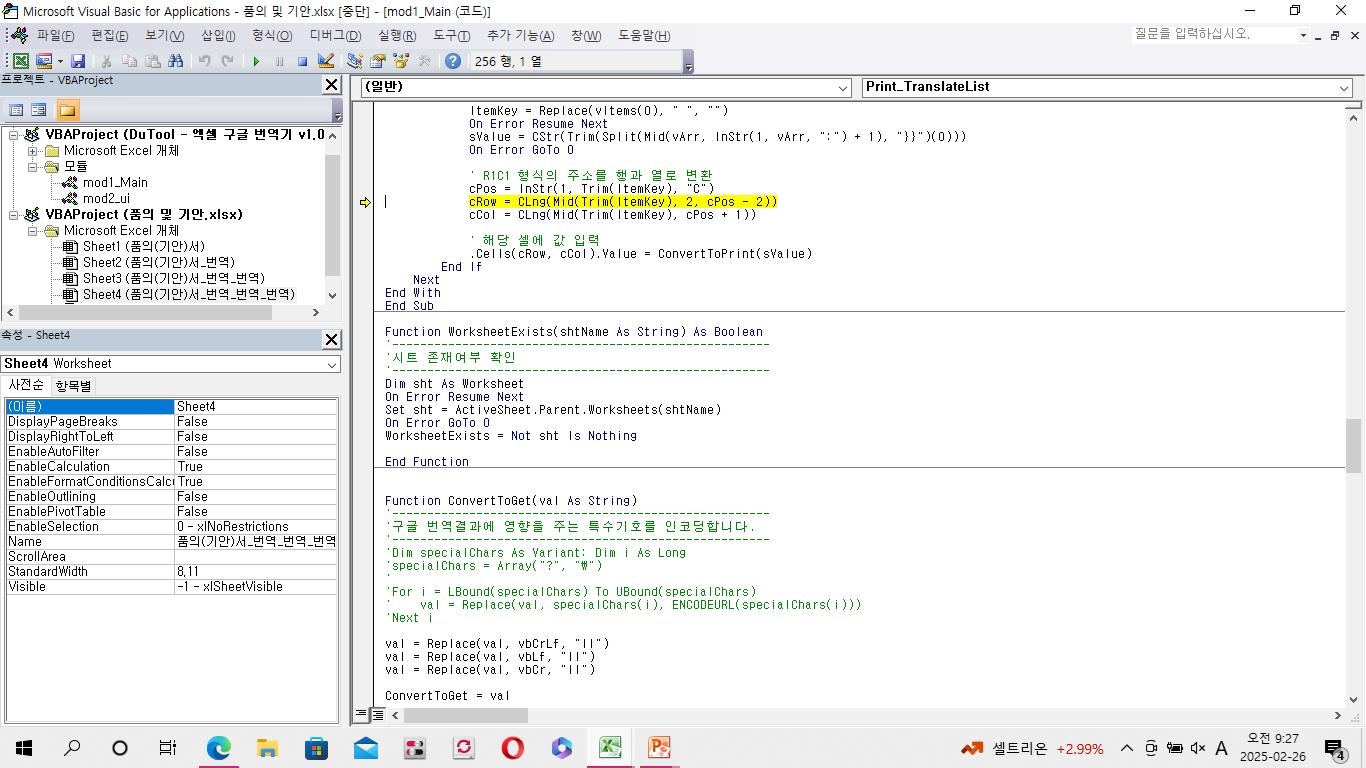Open the 디버그(D) menu
This screenshot has width=1366, height=768.
[x=334, y=35]
